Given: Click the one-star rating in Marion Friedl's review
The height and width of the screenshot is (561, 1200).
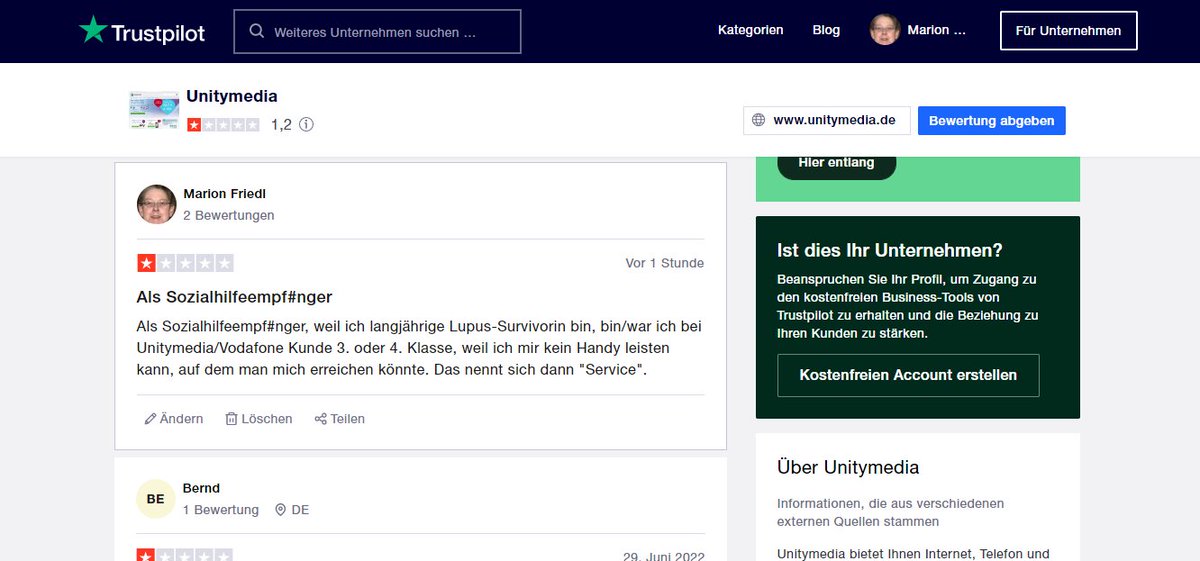Looking at the screenshot, I should point(185,264).
